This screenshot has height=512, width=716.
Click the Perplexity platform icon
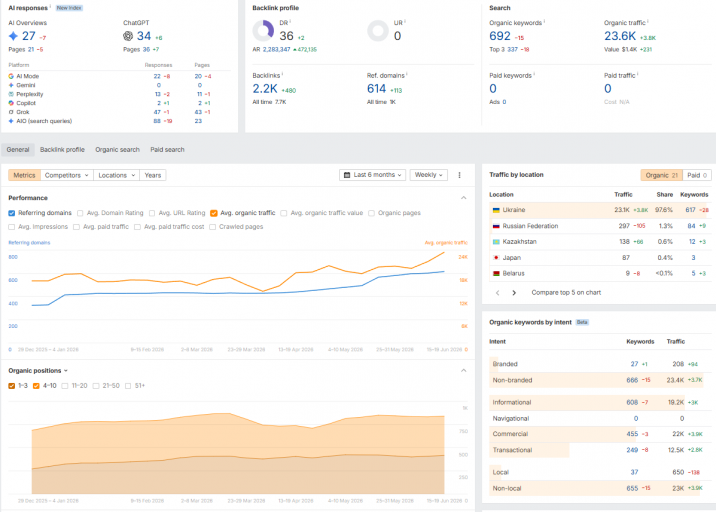(x=11, y=94)
